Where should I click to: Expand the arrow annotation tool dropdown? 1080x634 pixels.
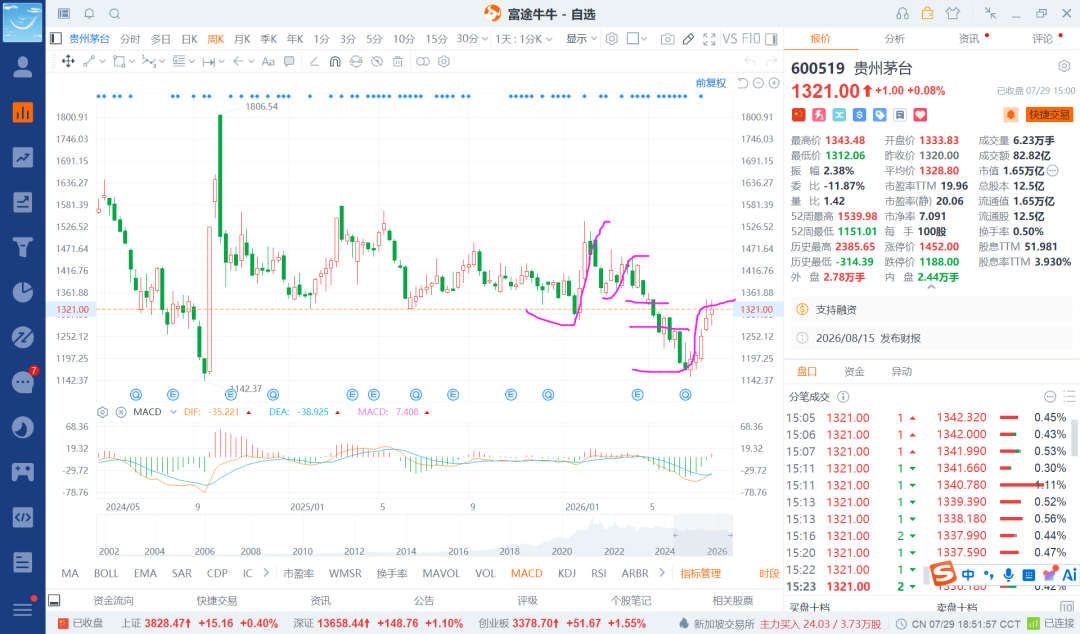click(x=251, y=61)
